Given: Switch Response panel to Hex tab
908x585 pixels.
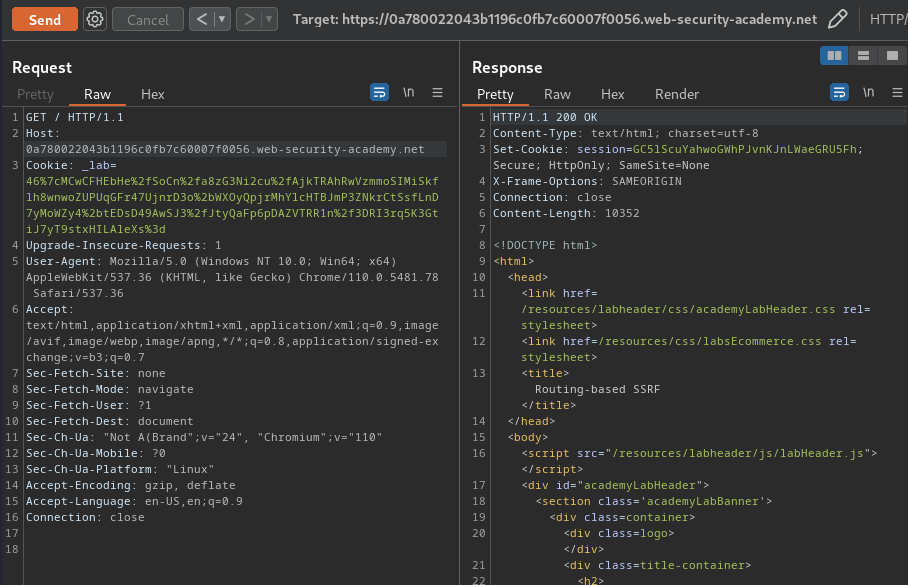Looking at the screenshot, I should (613, 94).
